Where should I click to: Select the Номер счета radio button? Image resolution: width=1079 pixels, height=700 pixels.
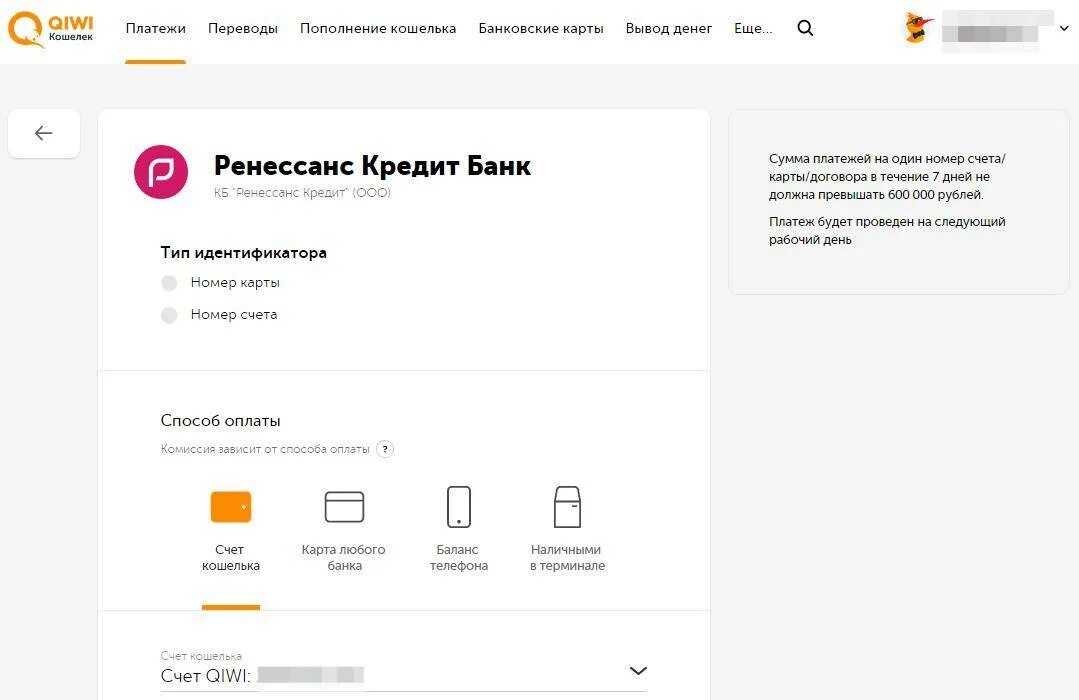pos(169,315)
